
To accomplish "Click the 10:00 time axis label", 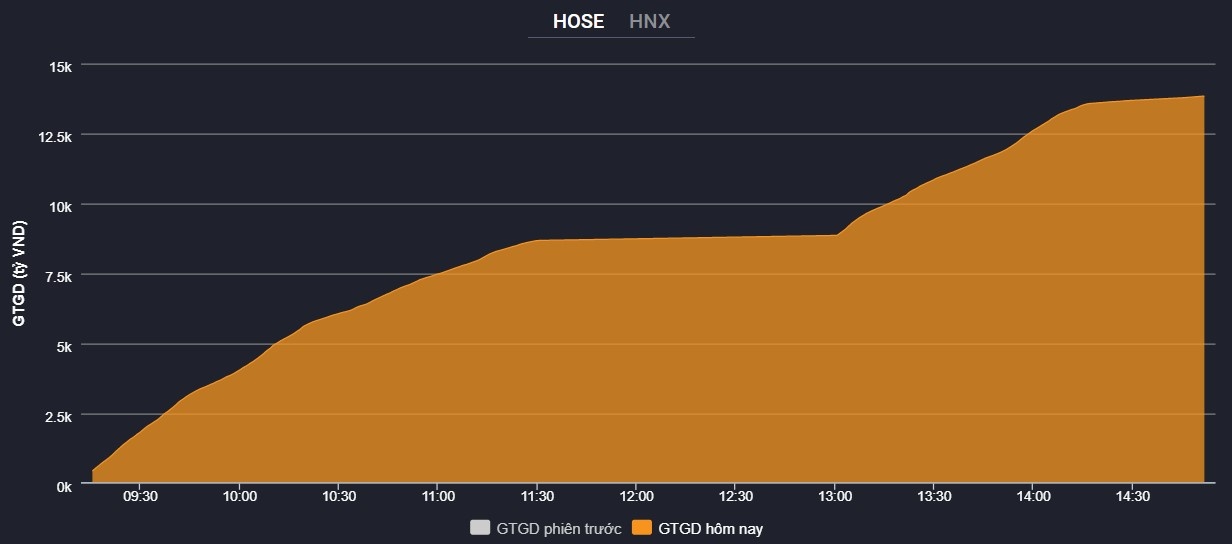I will tap(240, 496).
